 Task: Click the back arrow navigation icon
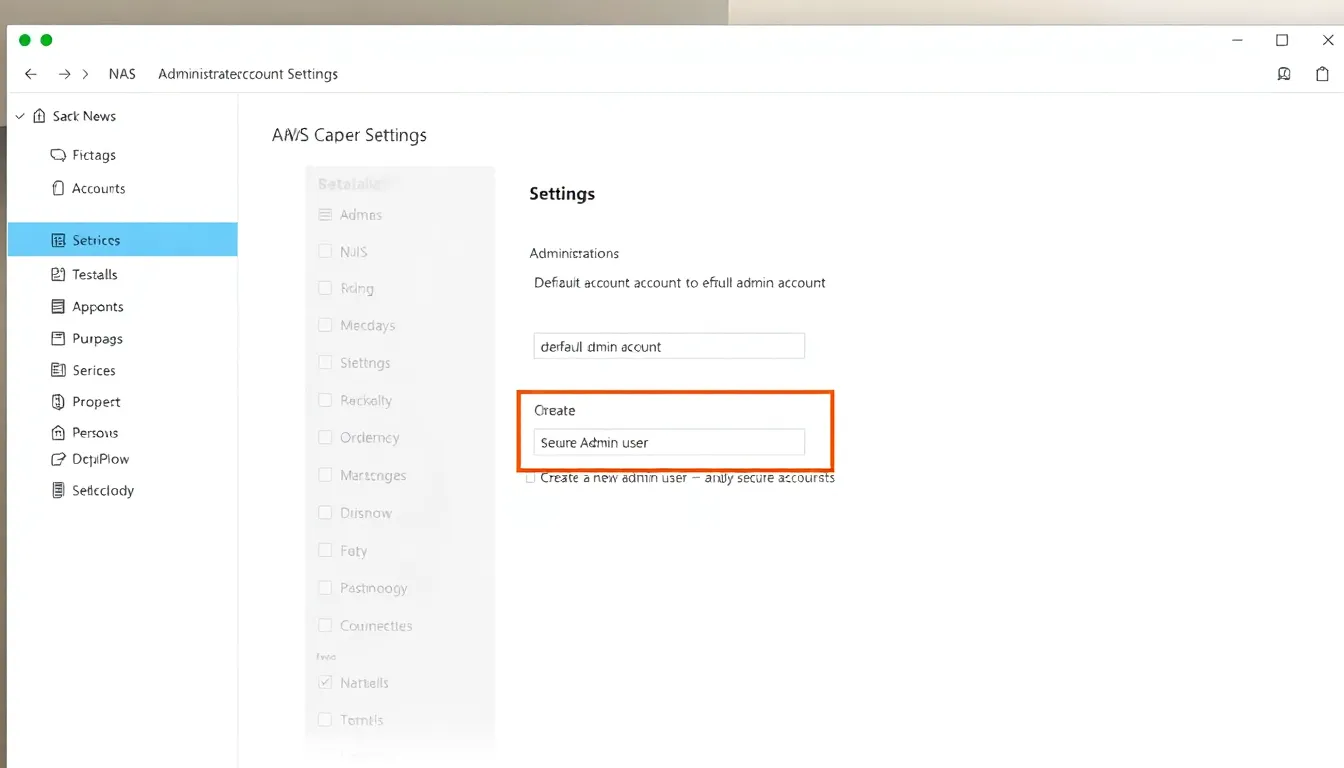[31, 74]
